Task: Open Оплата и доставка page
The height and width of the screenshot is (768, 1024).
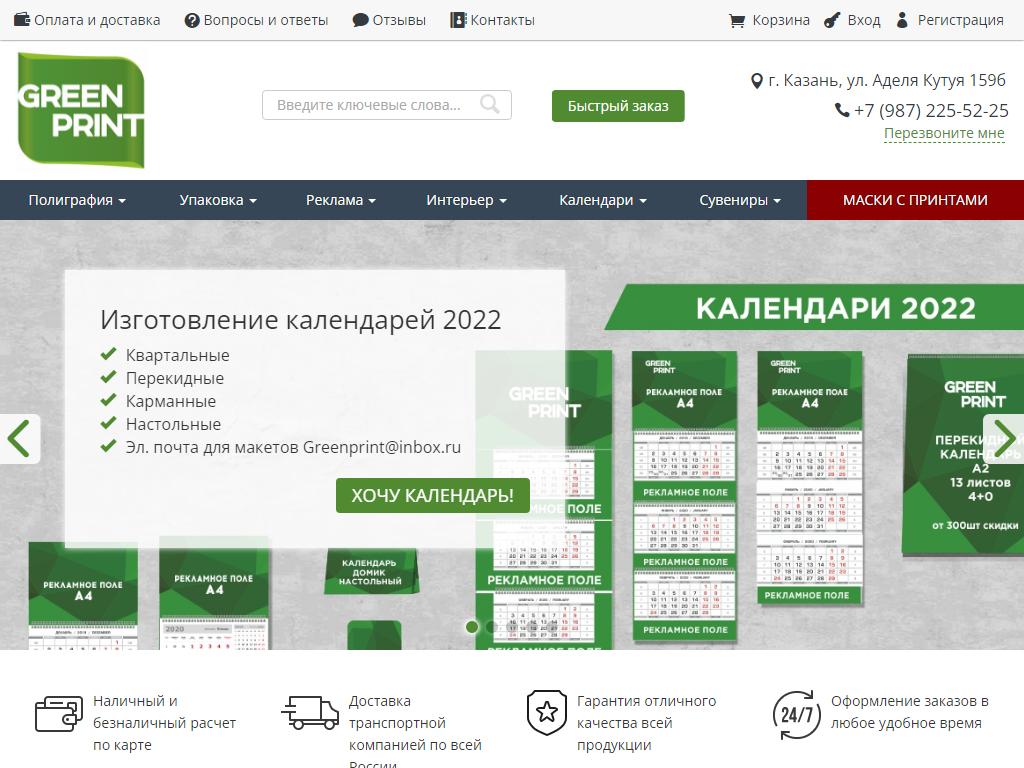Action: coord(87,20)
